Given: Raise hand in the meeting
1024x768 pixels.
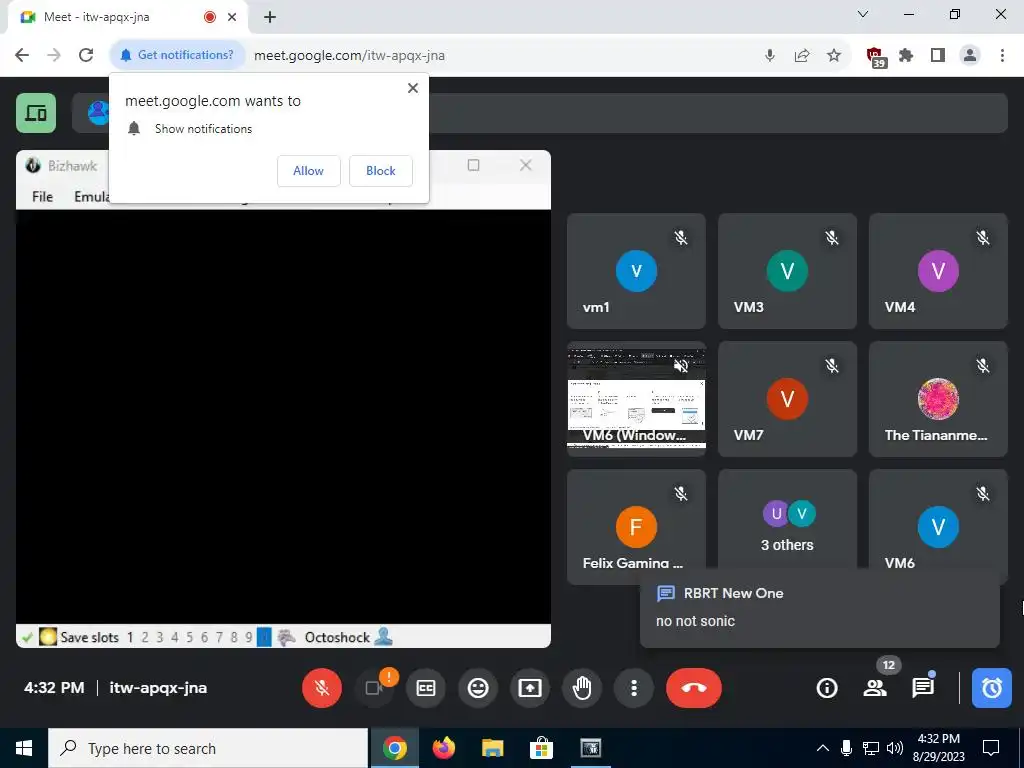Looking at the screenshot, I should click(582, 688).
